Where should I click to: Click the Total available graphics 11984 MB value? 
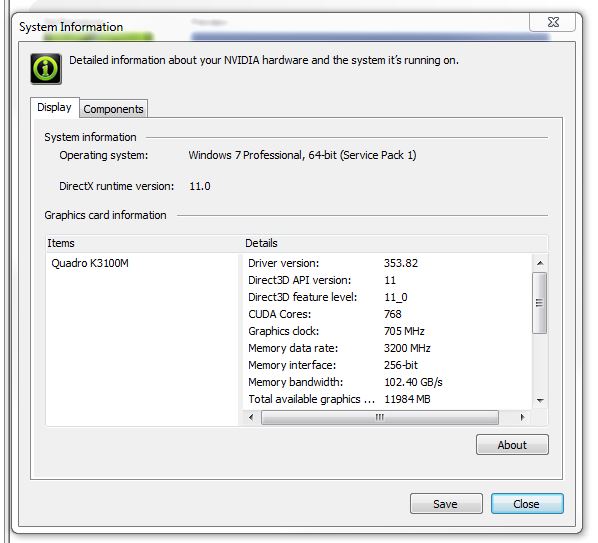click(407, 399)
